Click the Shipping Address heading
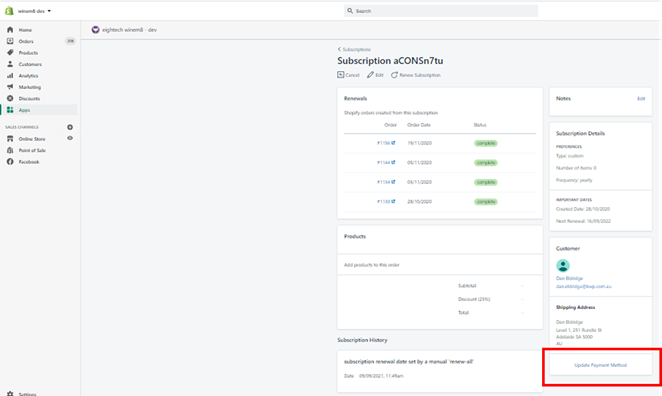Screen dimensions: 662x396 (x=575, y=307)
